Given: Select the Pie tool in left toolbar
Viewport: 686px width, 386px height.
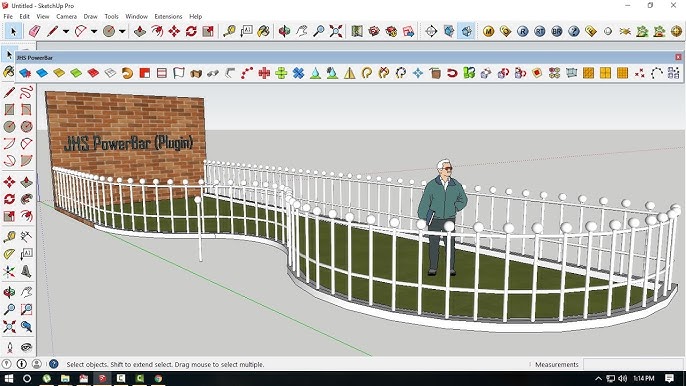Looking at the screenshot, I should tap(26, 160).
